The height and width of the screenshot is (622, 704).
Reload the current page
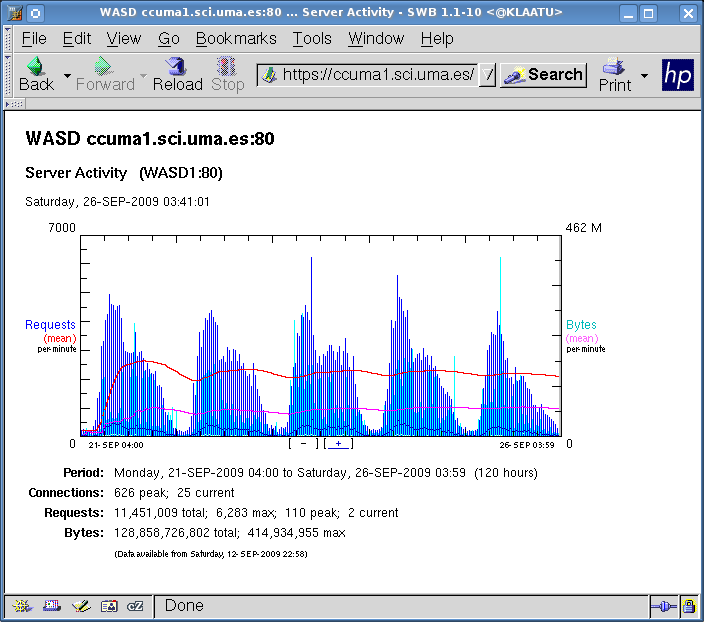pos(177,75)
